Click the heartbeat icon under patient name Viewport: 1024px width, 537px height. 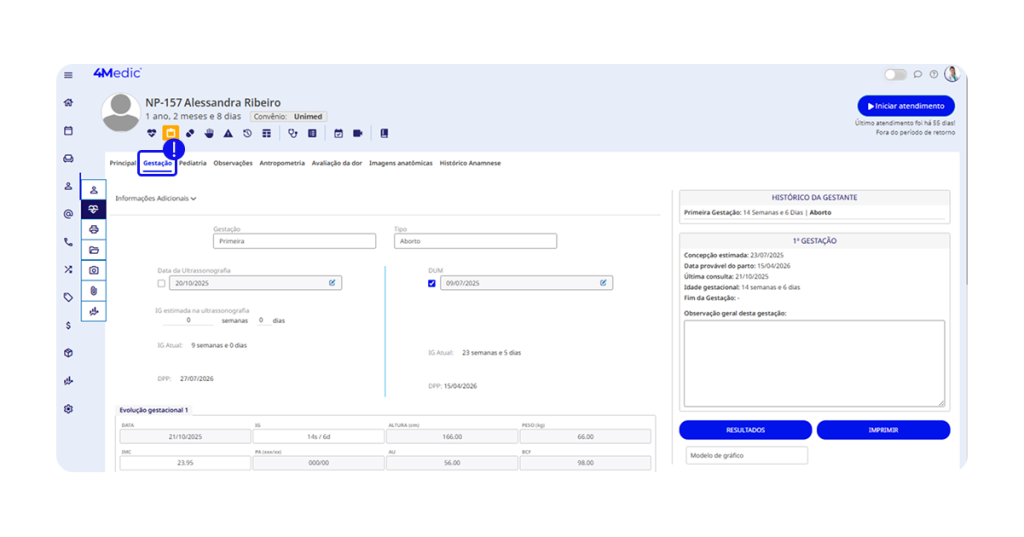(152, 133)
